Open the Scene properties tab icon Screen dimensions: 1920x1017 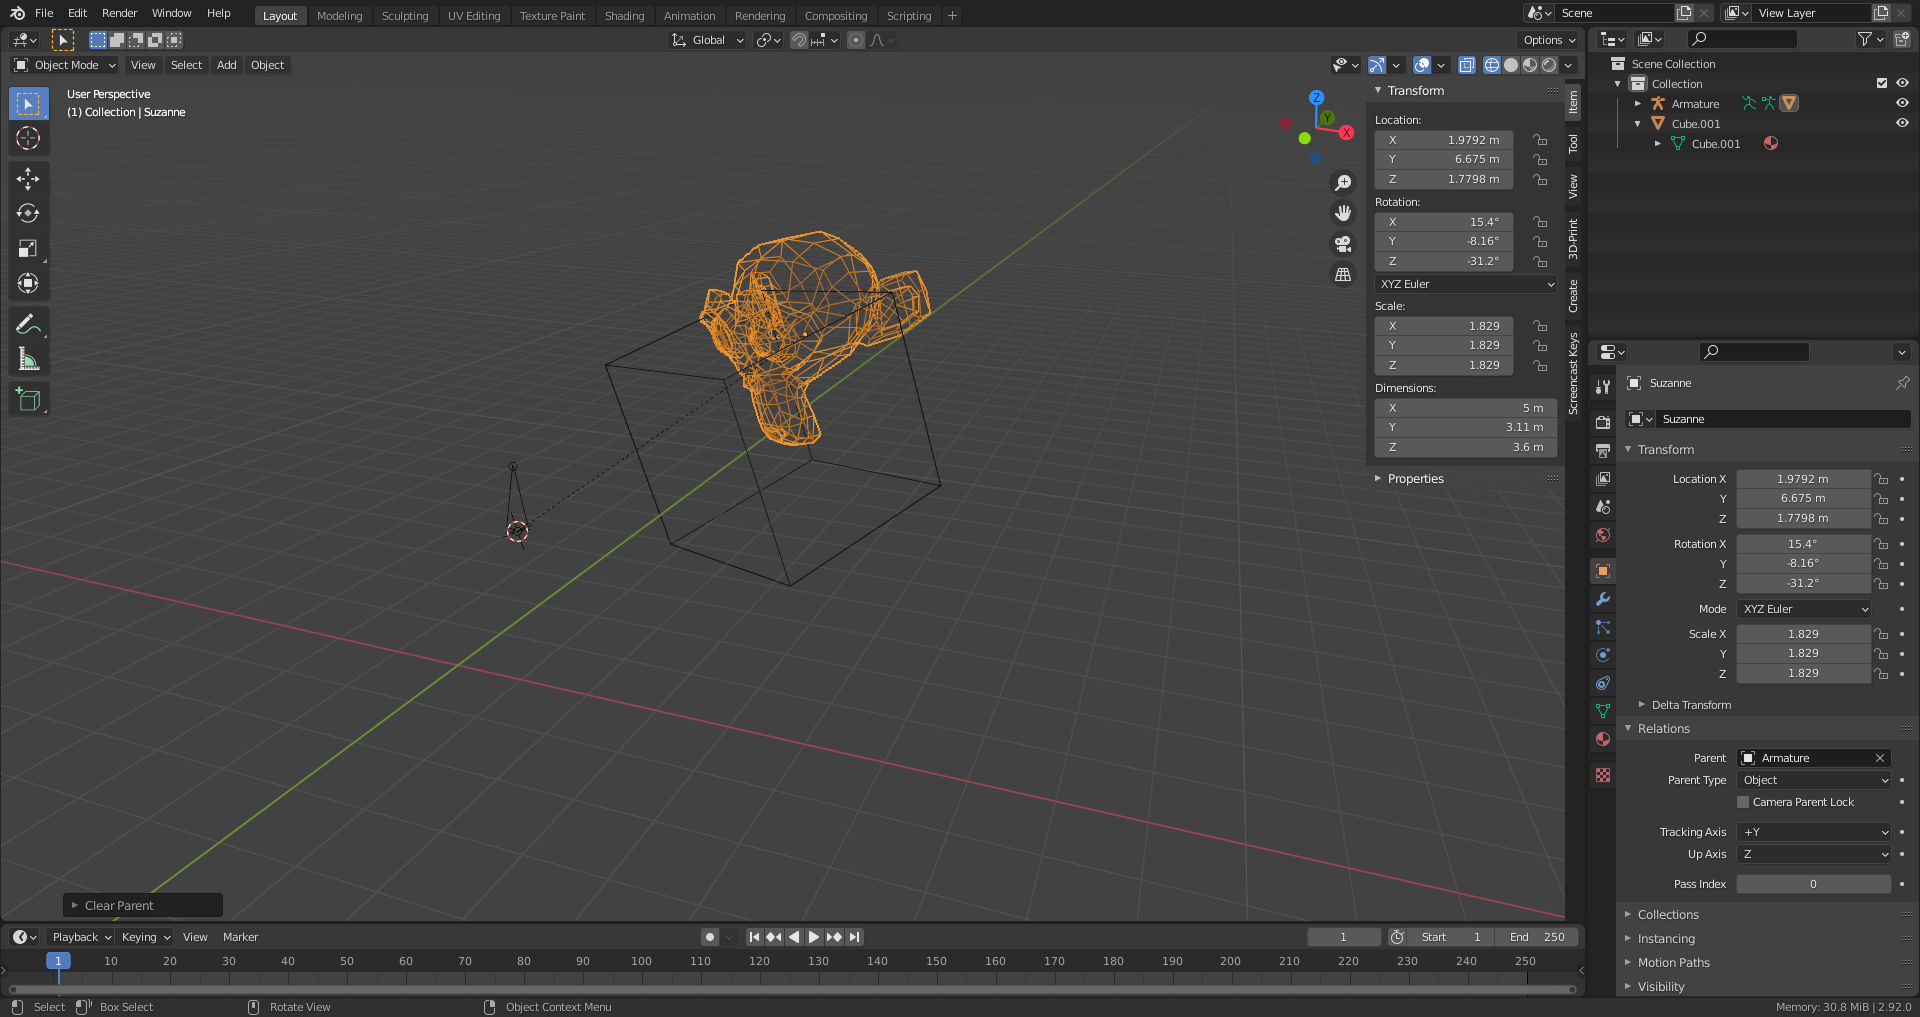(1603, 507)
